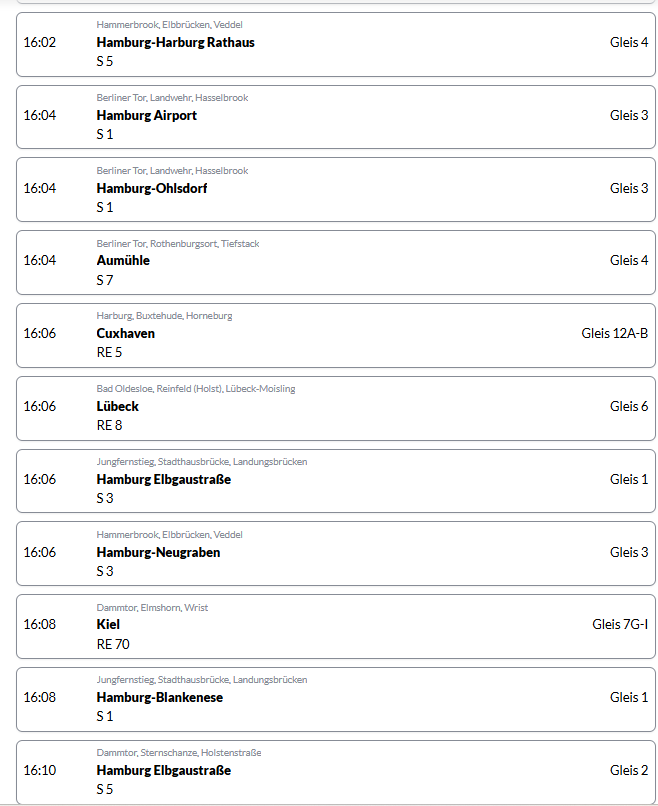Select the Lübeck RE 8 departure

click(x=336, y=407)
